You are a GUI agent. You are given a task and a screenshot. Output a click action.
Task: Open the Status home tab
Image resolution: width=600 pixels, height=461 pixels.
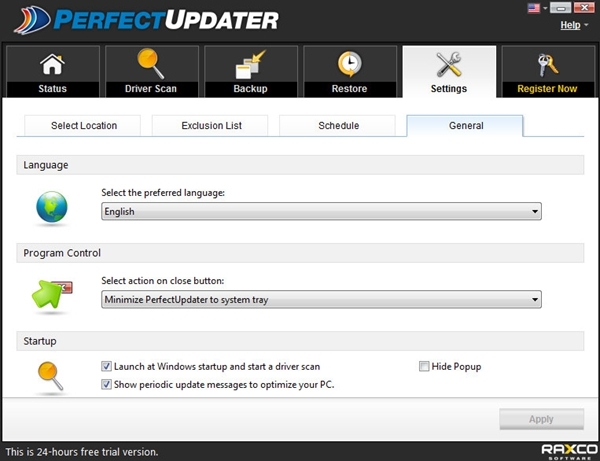(52, 72)
